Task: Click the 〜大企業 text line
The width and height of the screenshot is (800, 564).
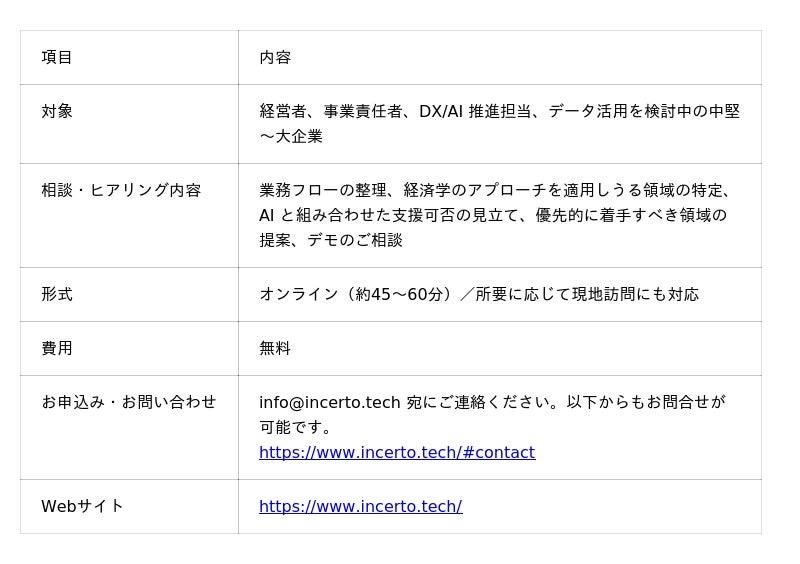Action: pos(291,137)
